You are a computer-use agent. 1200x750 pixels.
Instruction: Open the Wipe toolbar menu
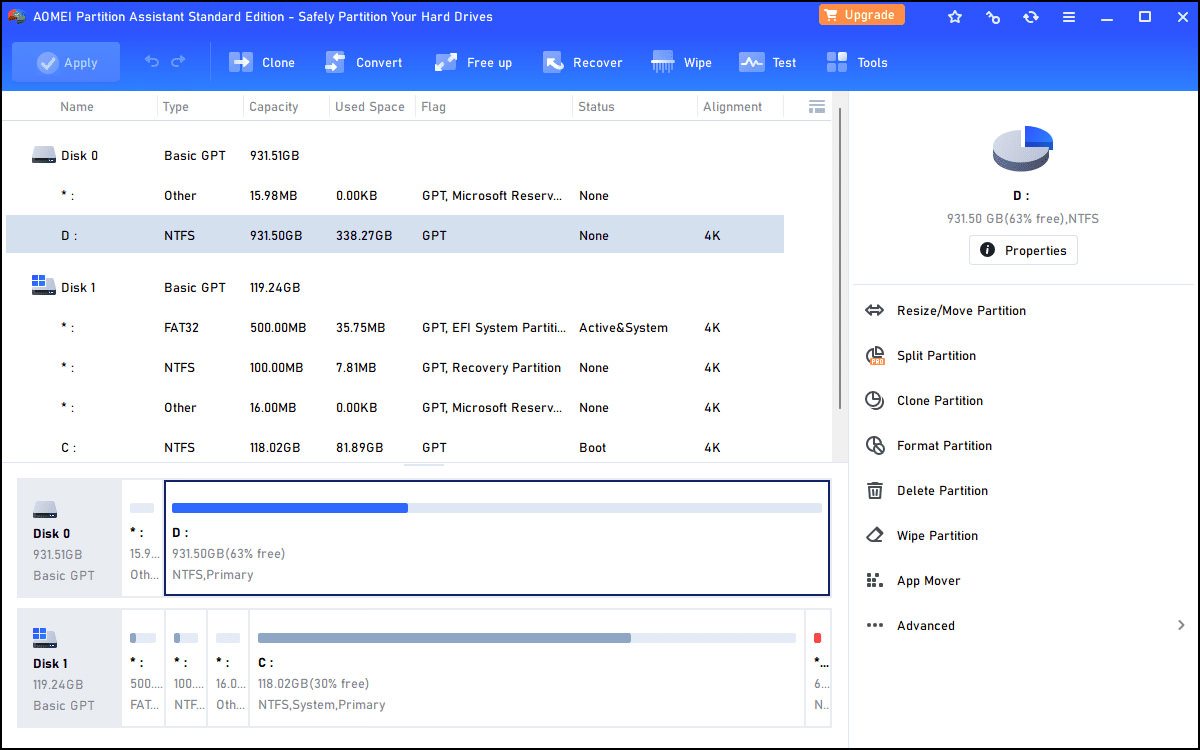point(681,62)
